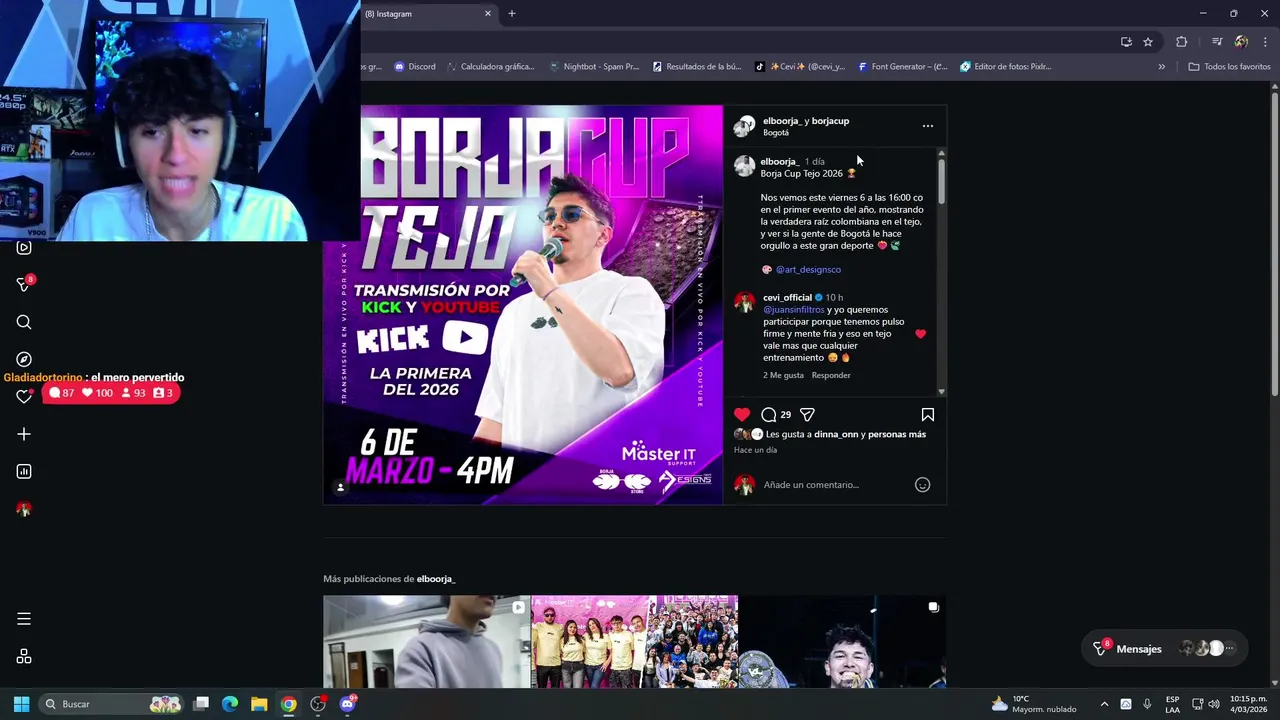Viewport: 1280px width, 720px height.
Task: Share the post with the paper plane icon
Action: coord(807,414)
